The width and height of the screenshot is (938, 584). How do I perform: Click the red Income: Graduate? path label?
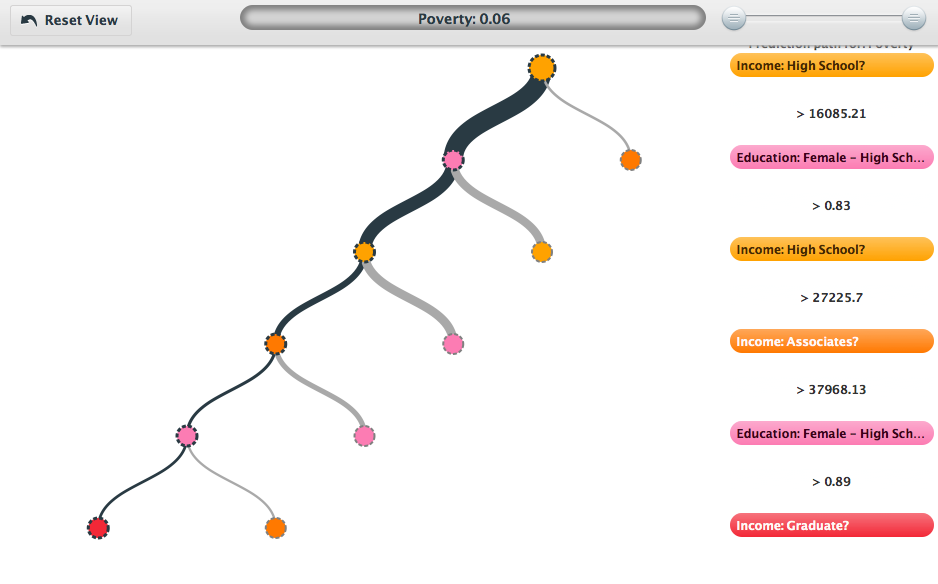tap(831, 526)
